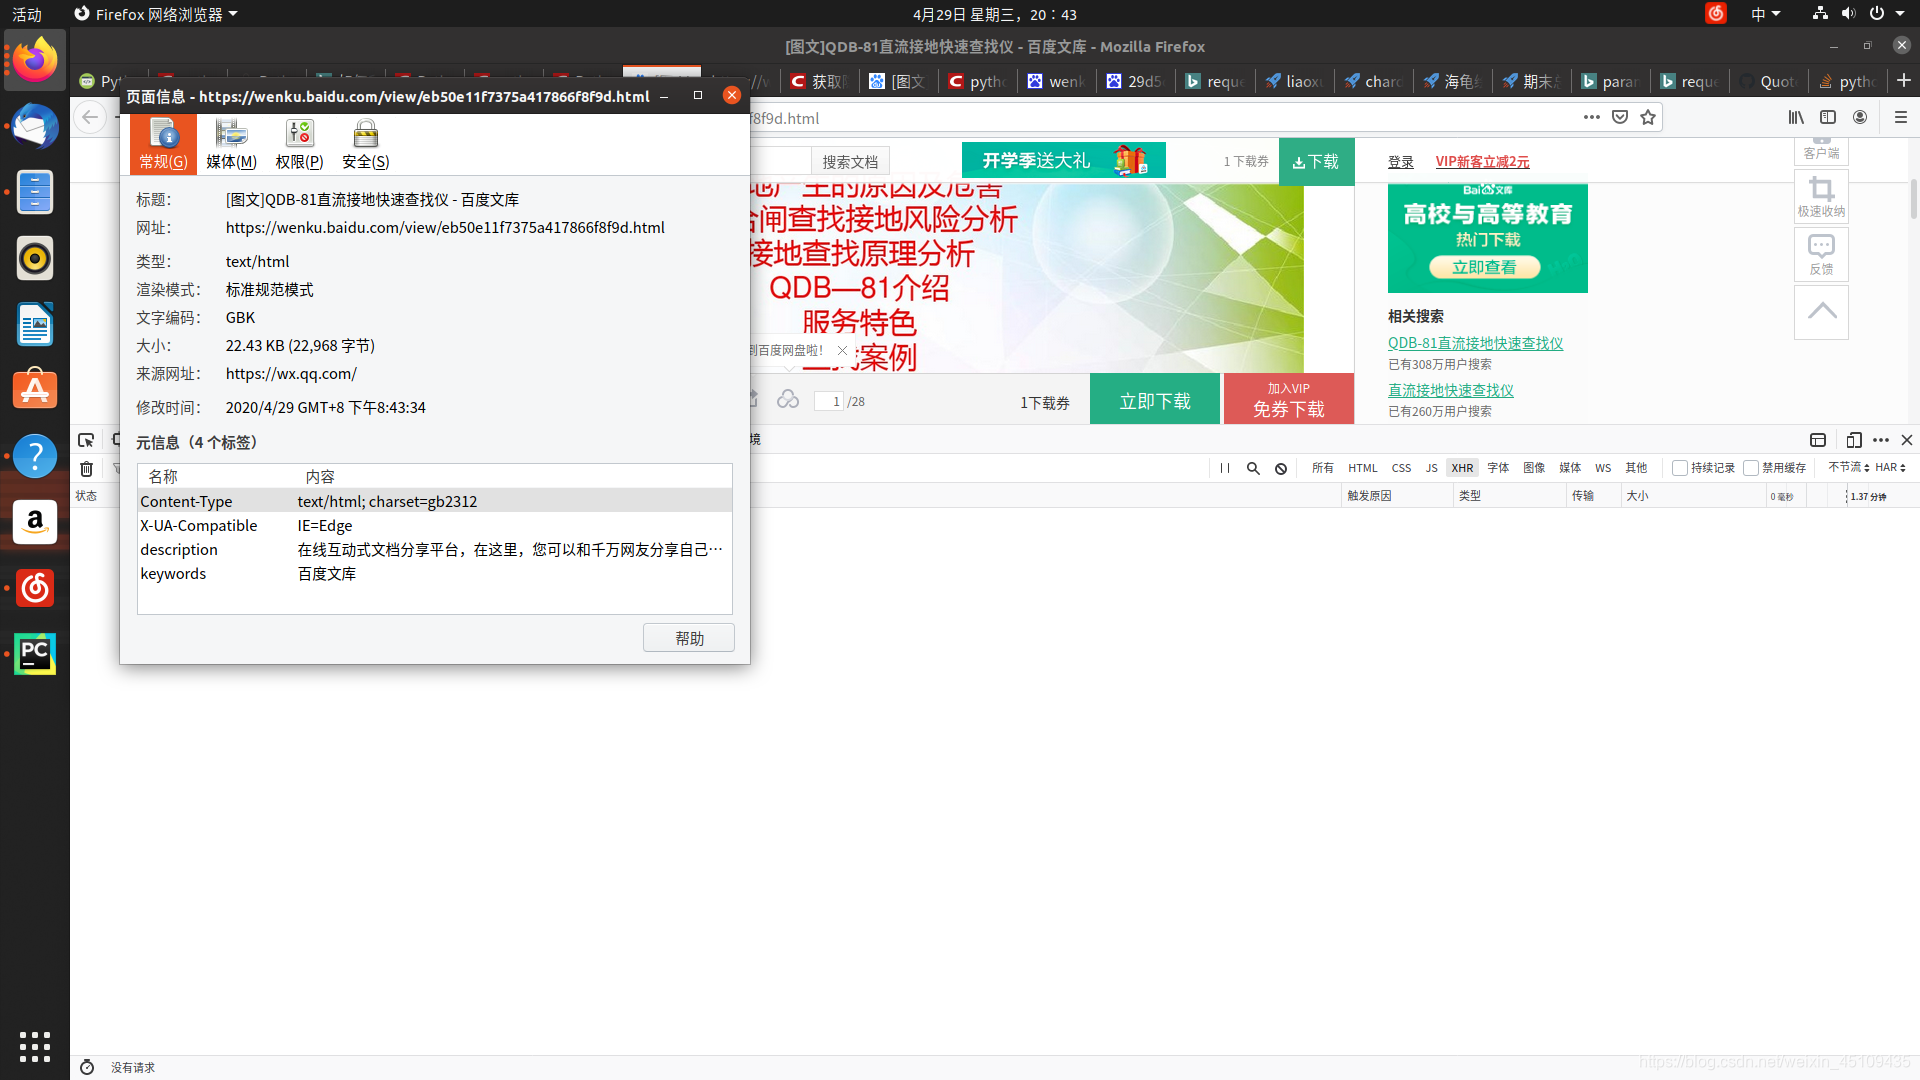Click the 极速收纳 crop icon on page sidebar
The width and height of the screenshot is (1920, 1080).
tap(1821, 196)
